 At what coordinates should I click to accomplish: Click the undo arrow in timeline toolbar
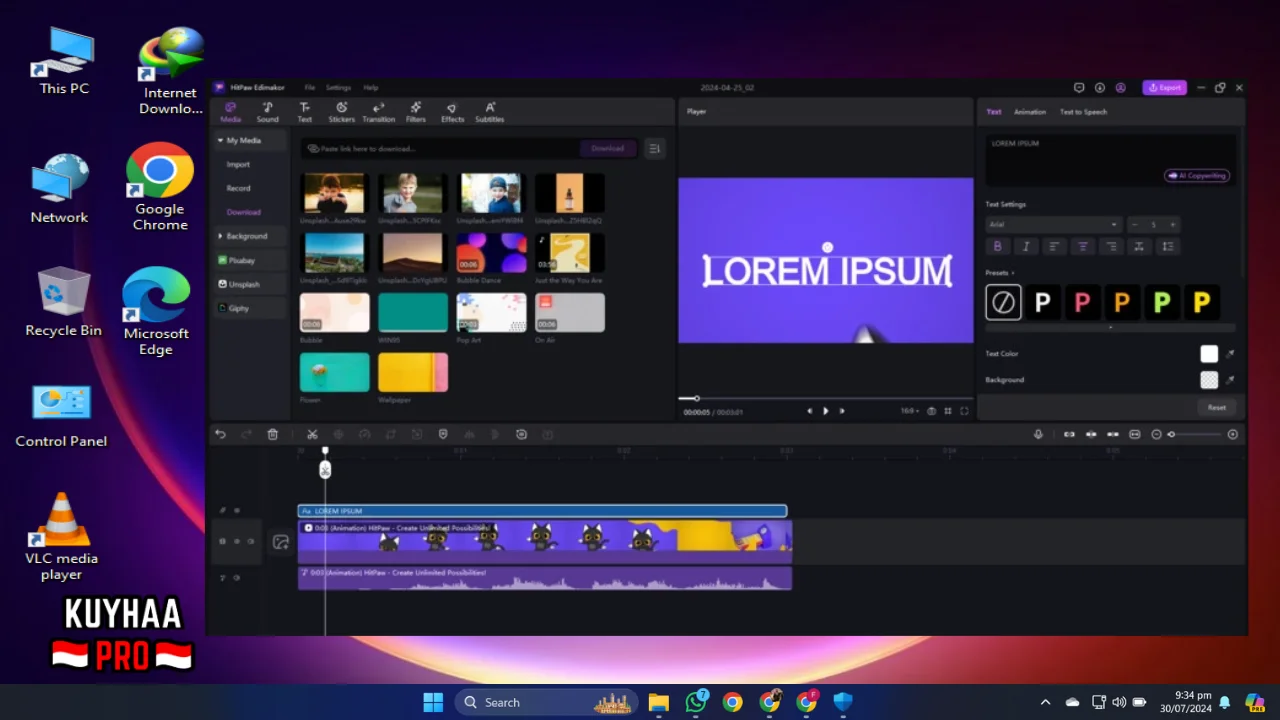pos(220,434)
